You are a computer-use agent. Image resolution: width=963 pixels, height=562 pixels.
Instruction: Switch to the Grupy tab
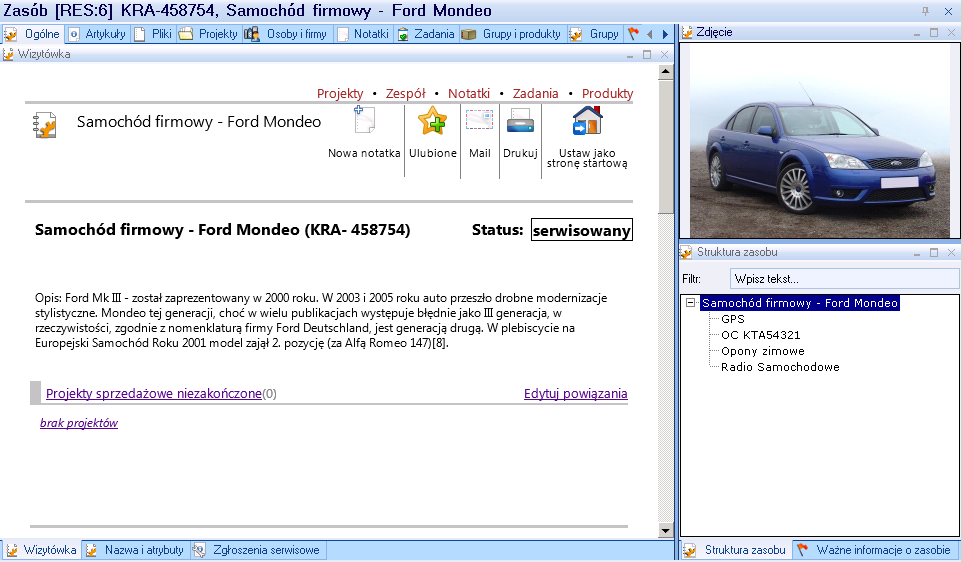(595, 34)
